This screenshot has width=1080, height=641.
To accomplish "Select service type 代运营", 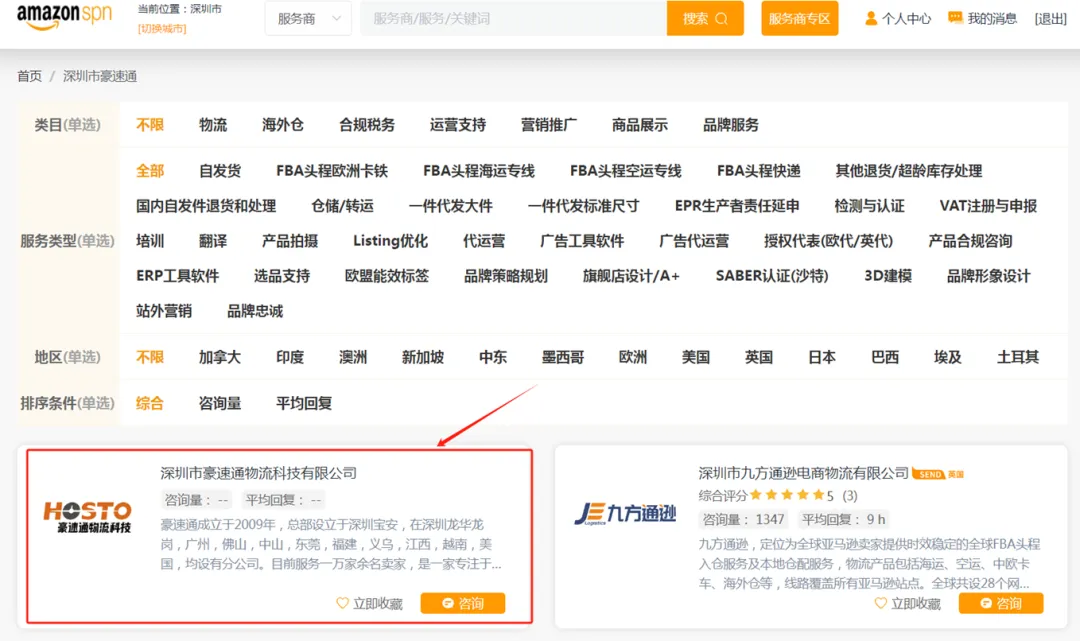I will point(484,241).
